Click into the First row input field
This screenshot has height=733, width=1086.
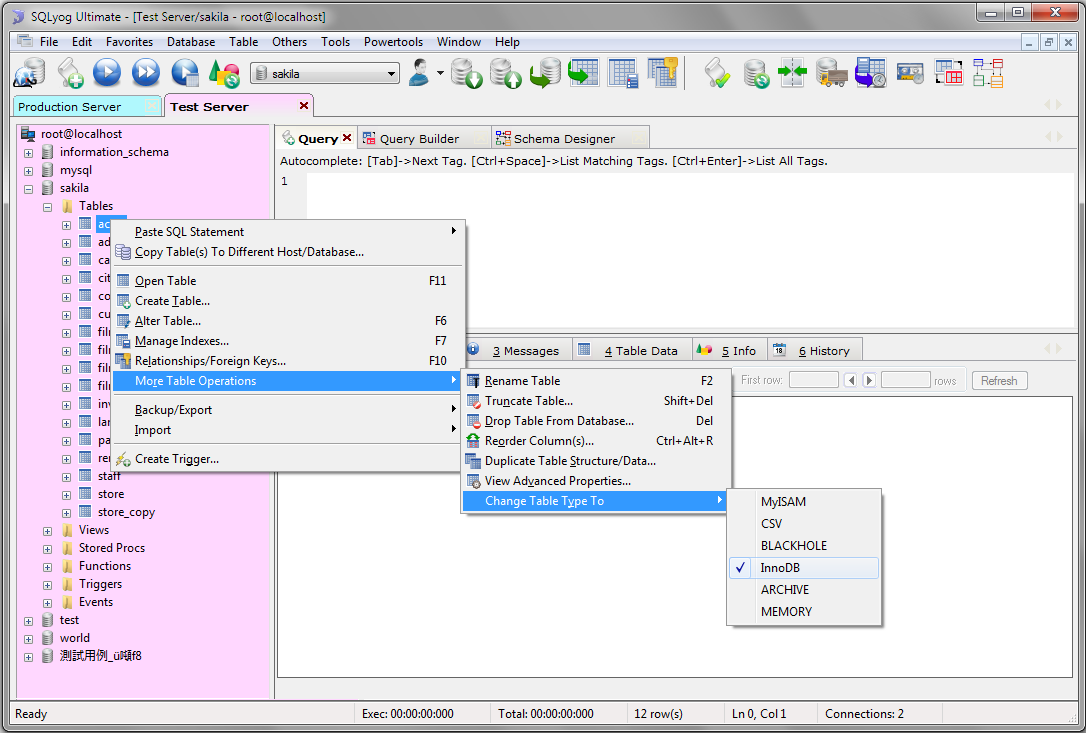point(813,380)
